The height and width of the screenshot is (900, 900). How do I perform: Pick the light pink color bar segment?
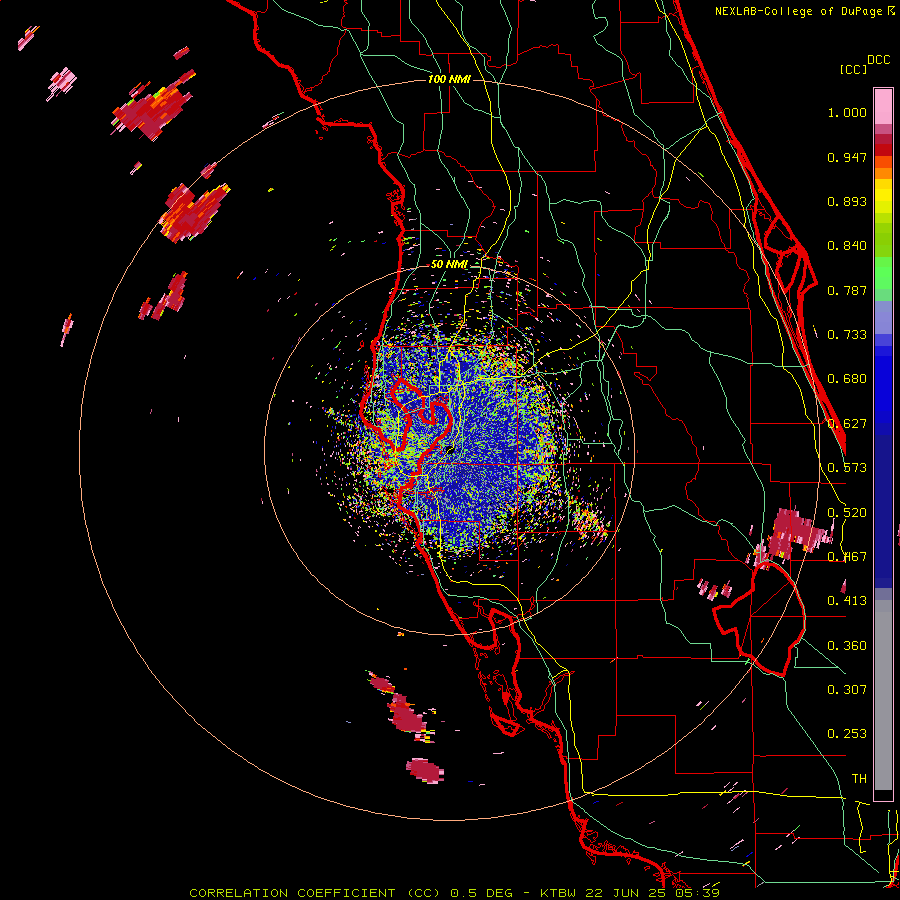point(883,107)
